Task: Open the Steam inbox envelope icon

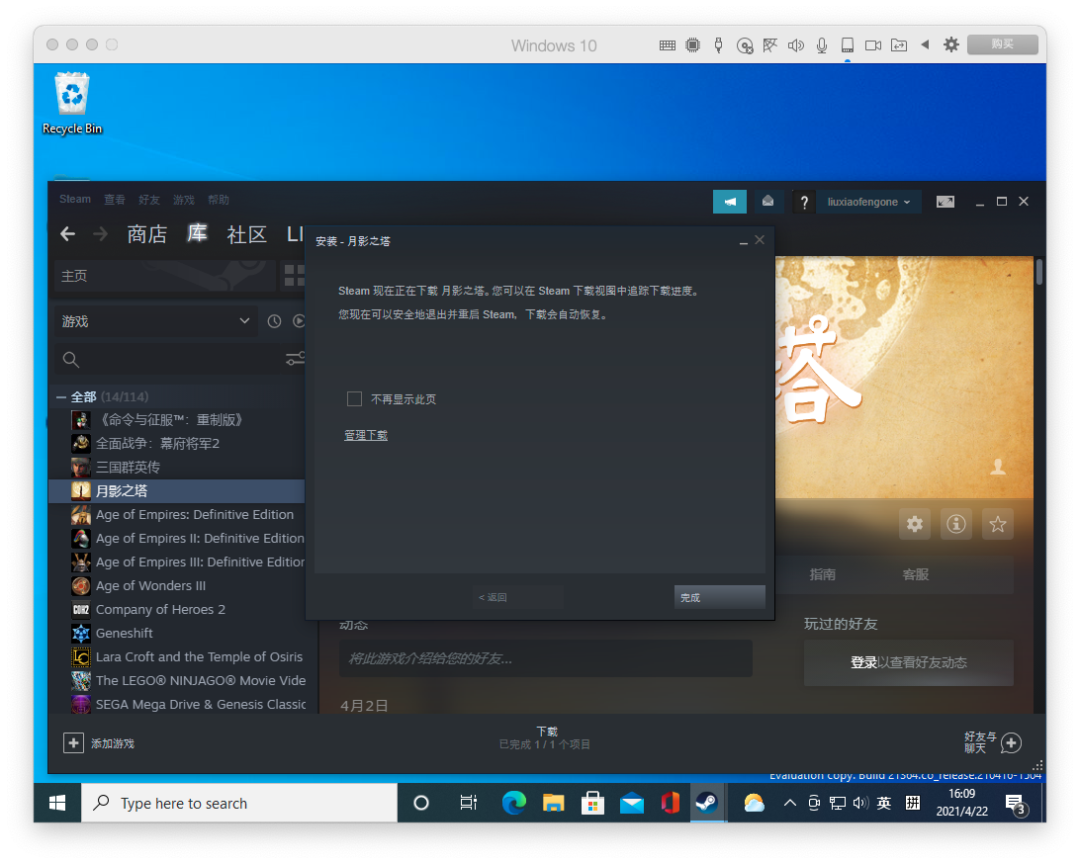Action: pos(768,202)
